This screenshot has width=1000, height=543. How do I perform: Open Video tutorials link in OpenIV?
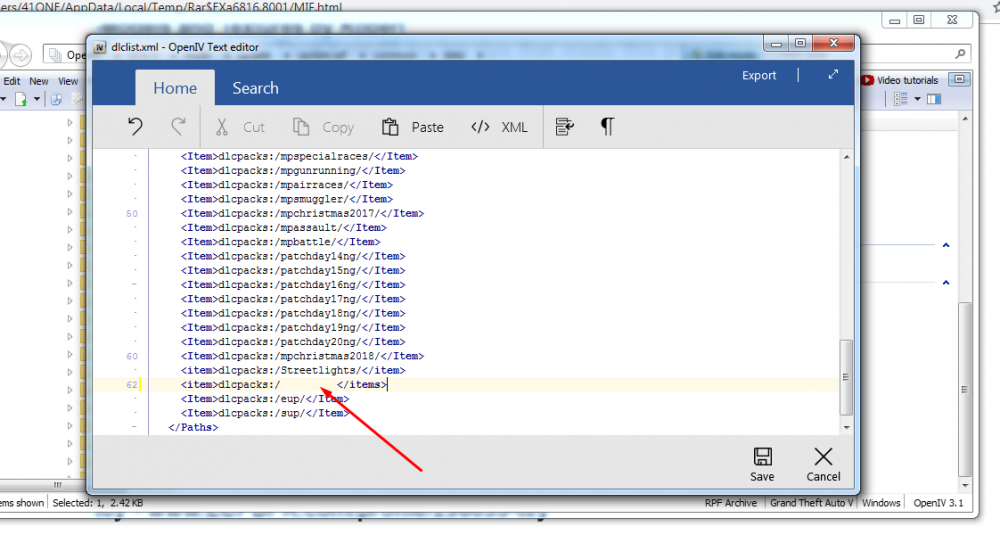point(907,80)
